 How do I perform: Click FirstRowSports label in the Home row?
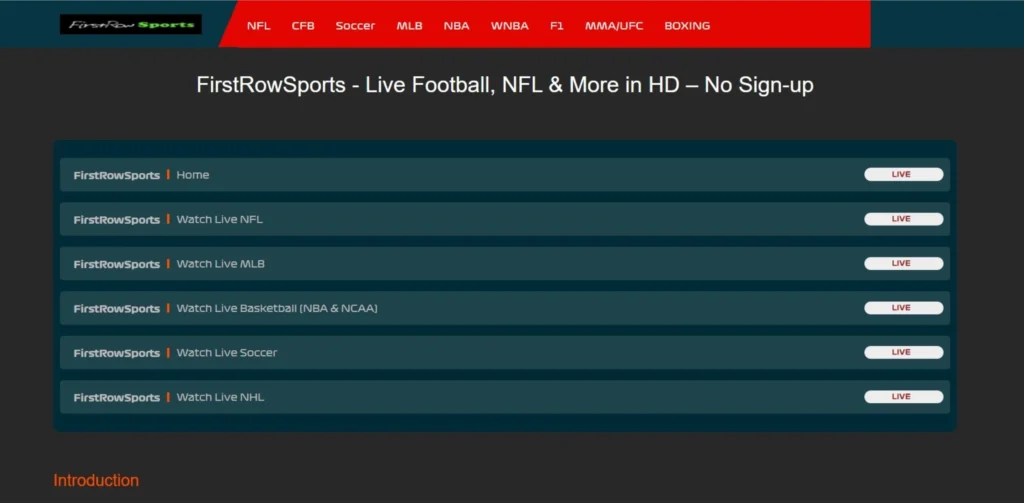pyautogui.click(x=116, y=175)
